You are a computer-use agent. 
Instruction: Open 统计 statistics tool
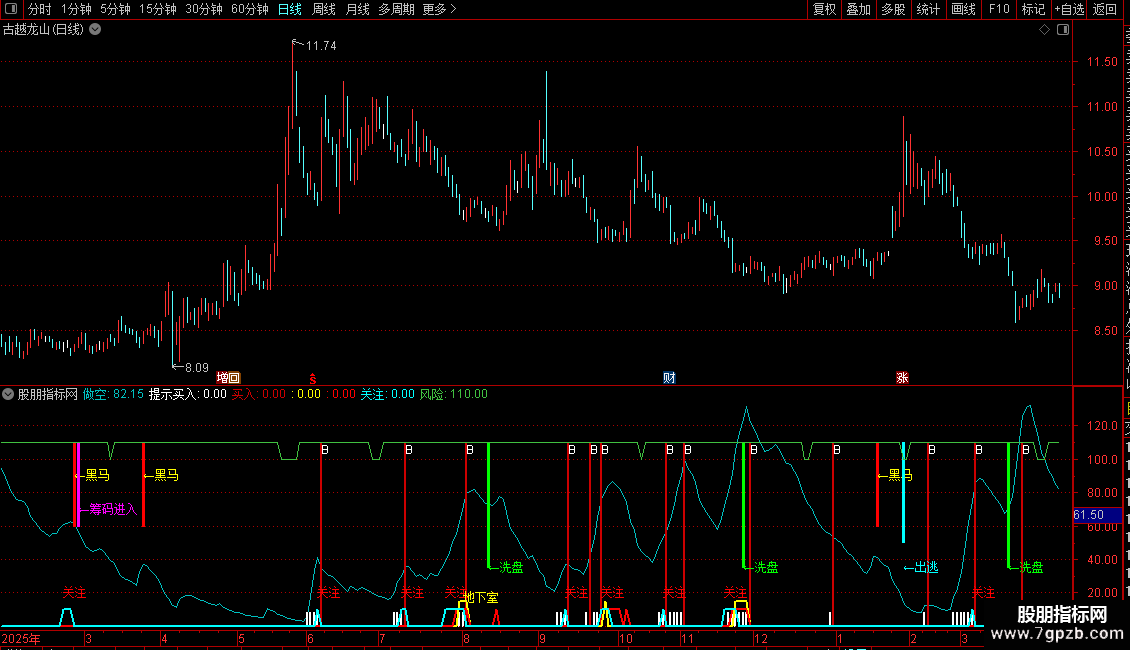[928, 9]
